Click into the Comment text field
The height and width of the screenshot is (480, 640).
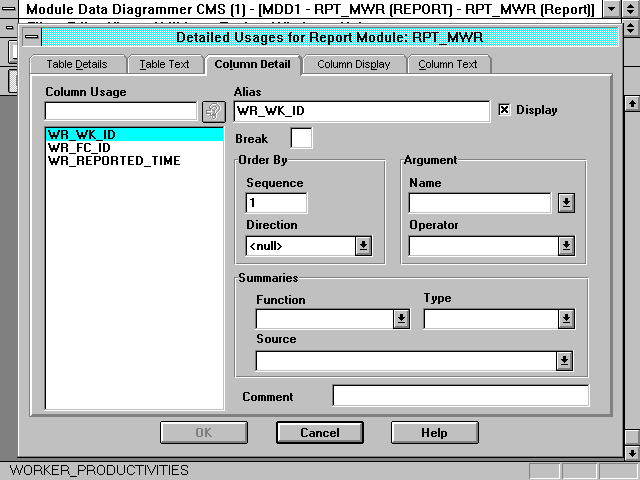(x=460, y=396)
